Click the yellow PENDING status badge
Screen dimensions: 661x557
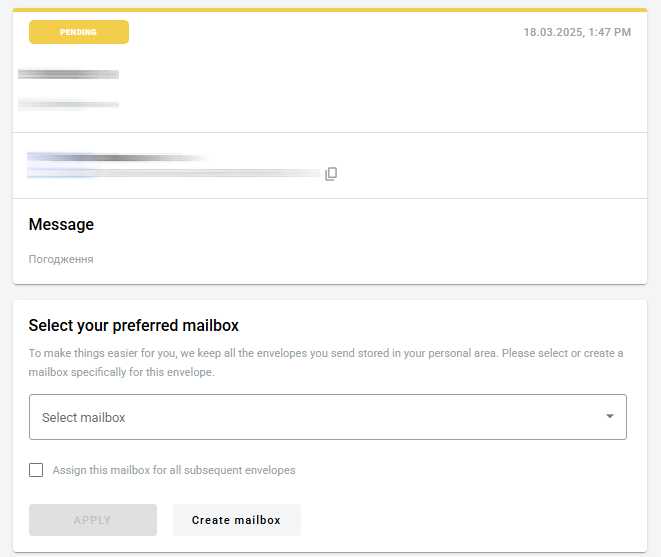pyautogui.click(x=79, y=32)
